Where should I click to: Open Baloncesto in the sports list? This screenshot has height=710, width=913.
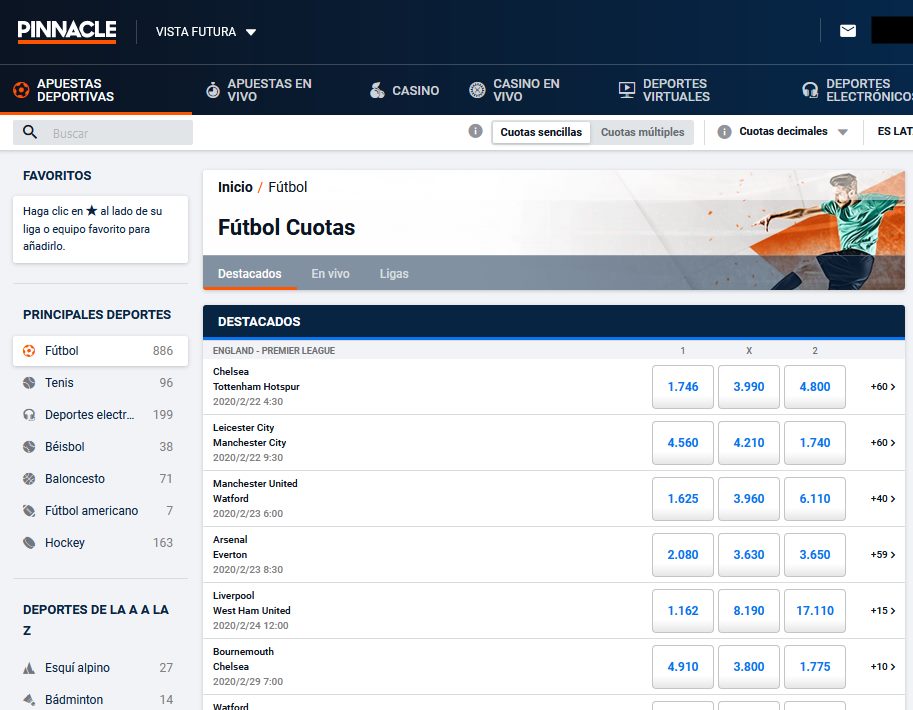(x=100, y=479)
